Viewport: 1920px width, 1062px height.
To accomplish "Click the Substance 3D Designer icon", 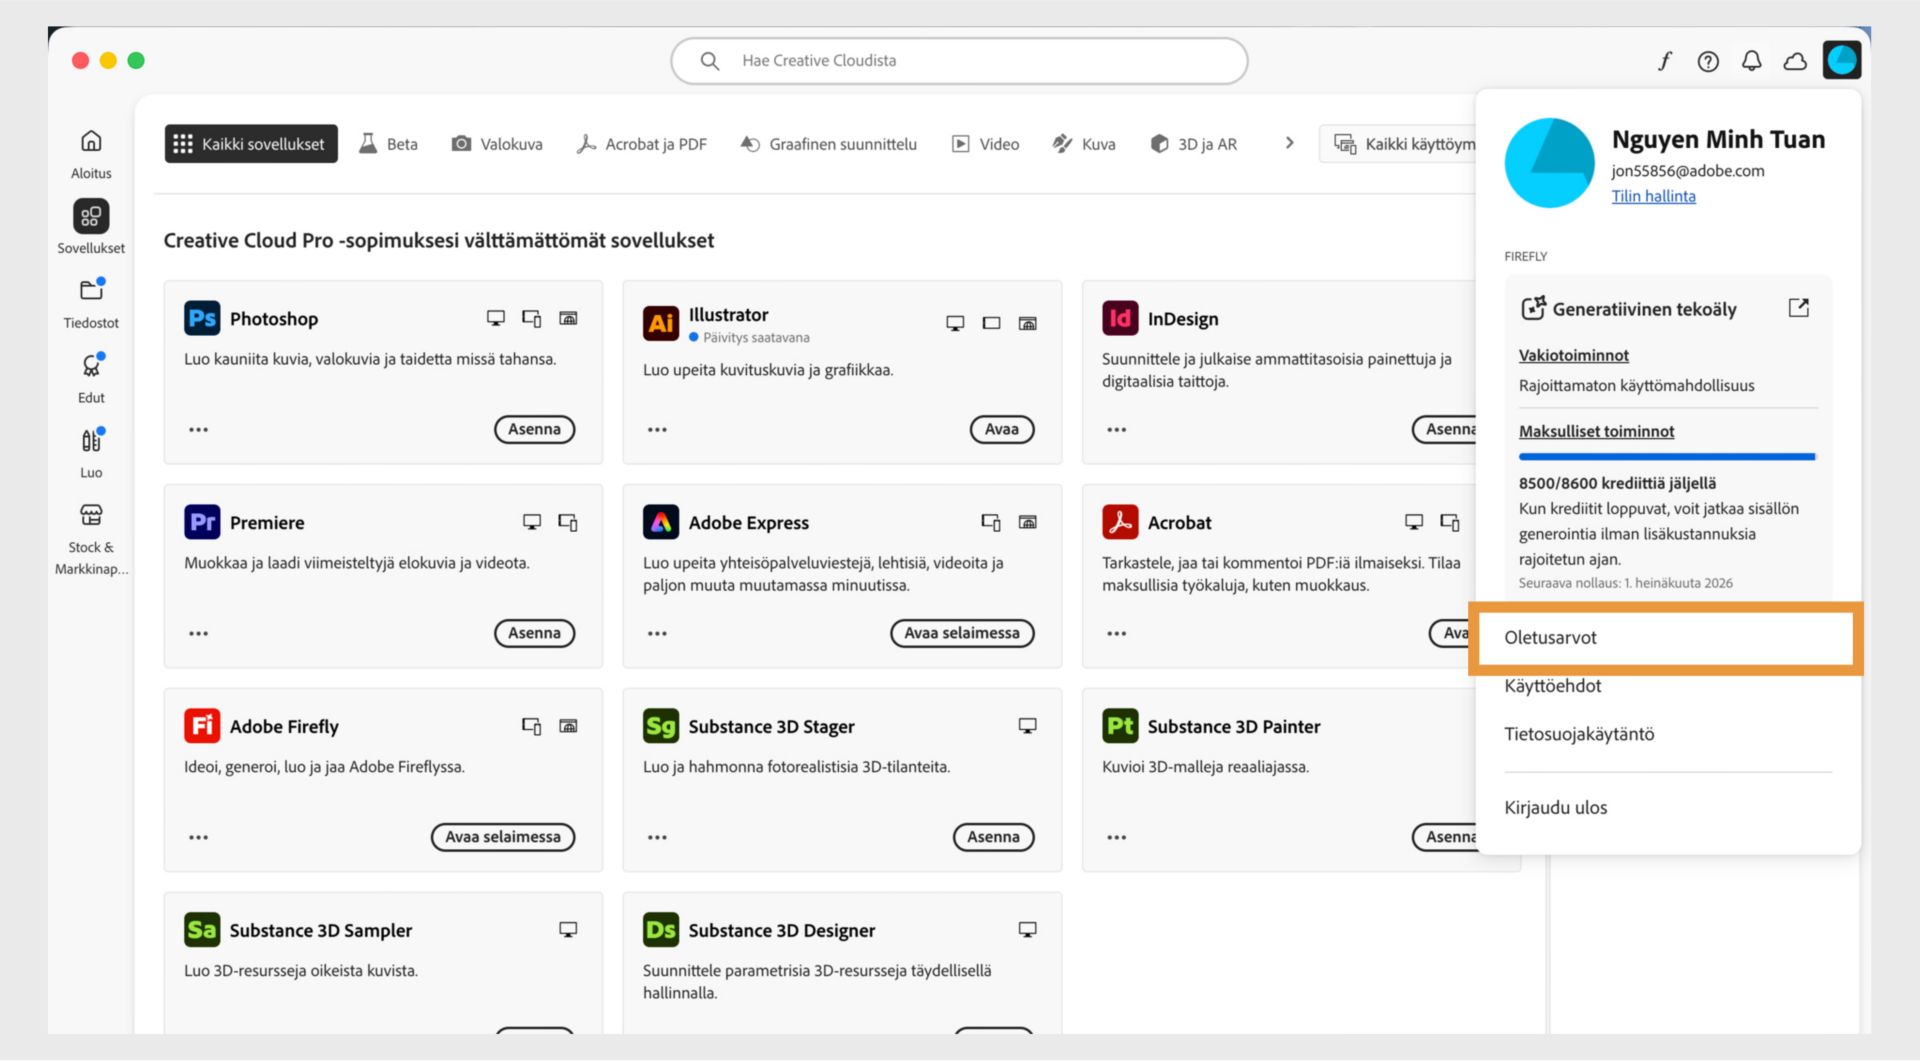I will coord(661,930).
